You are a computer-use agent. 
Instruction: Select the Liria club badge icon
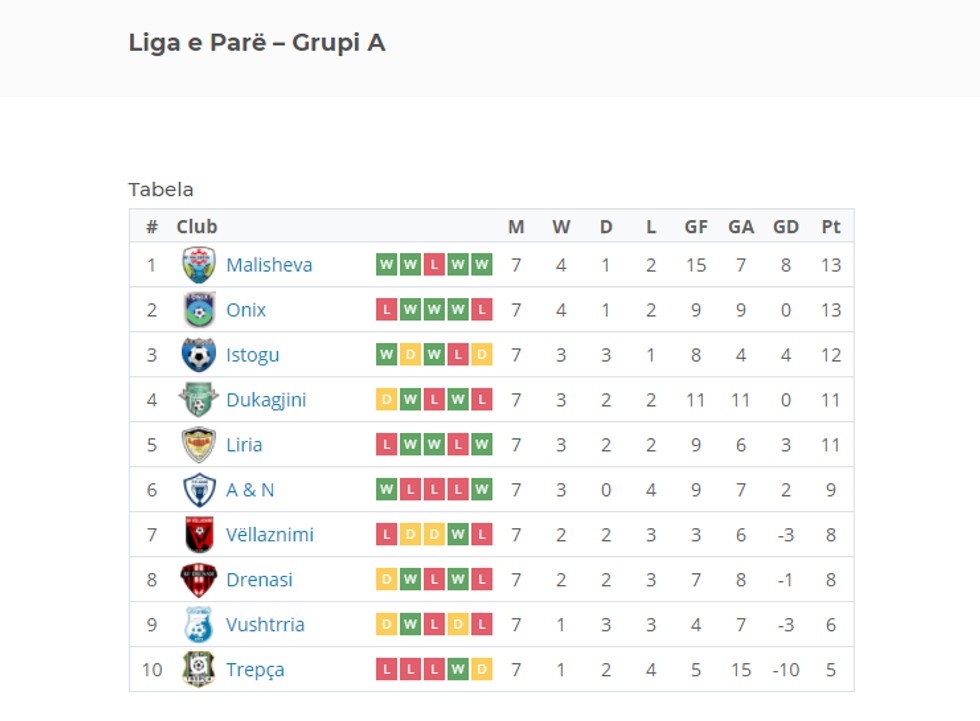(x=198, y=444)
